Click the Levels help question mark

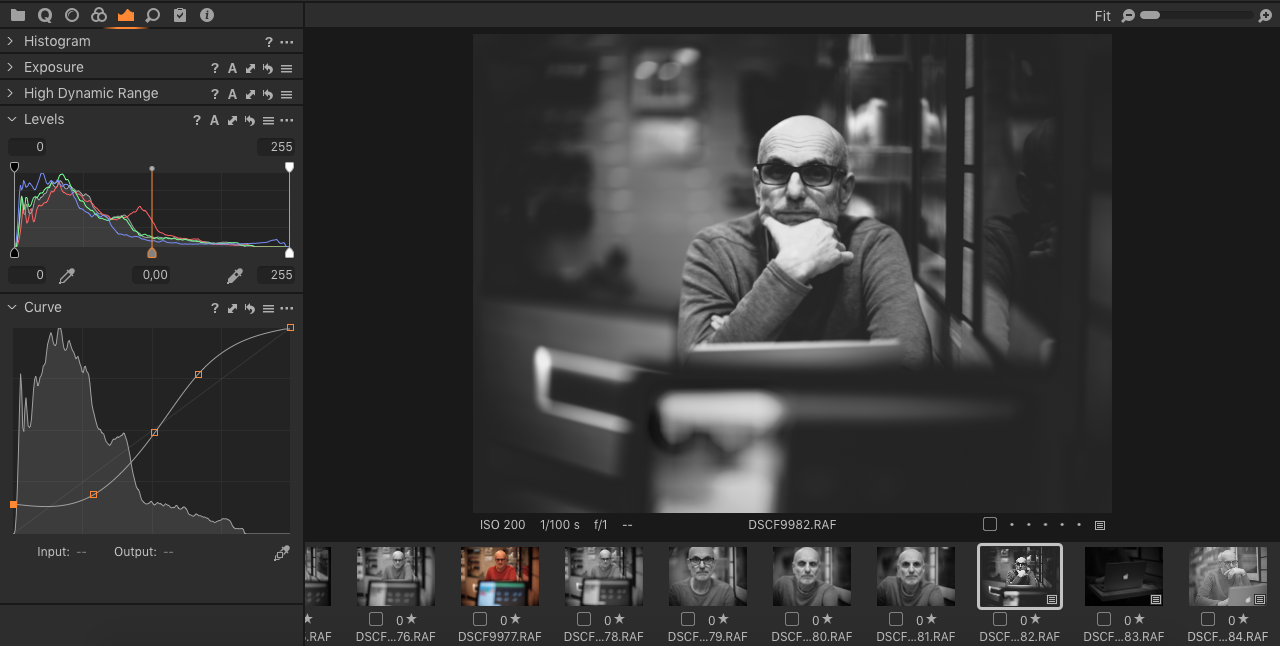(197, 120)
